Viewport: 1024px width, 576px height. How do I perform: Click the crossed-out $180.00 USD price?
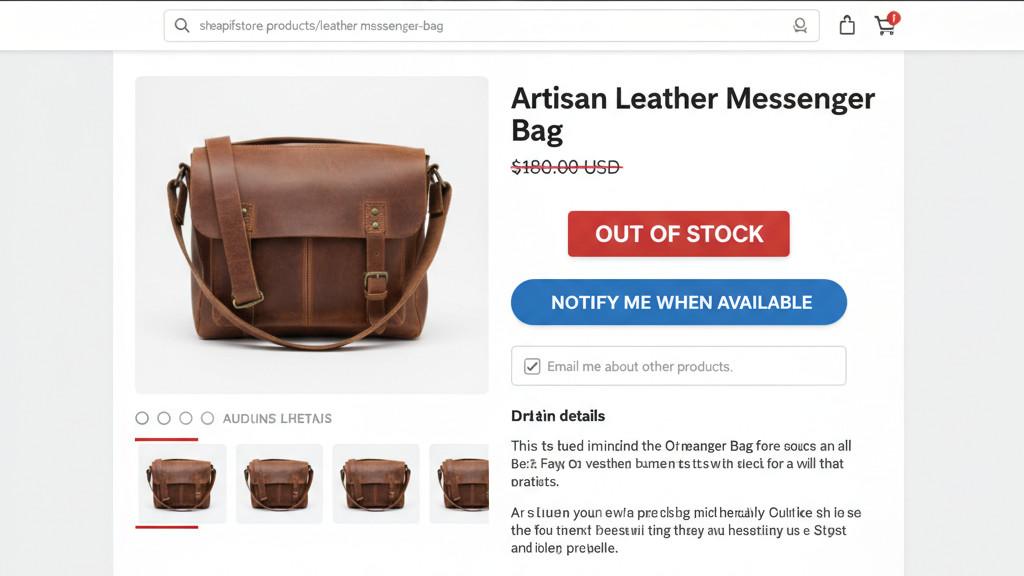point(566,167)
